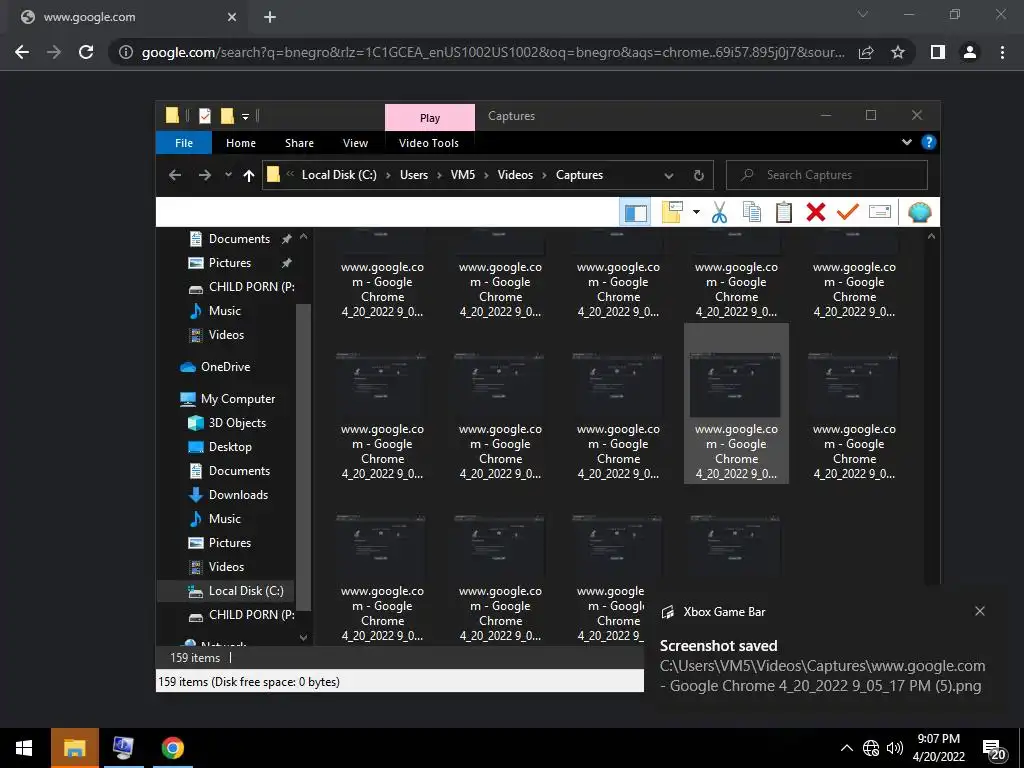
Task: Open OneDrive in the sidebar
Action: (225, 366)
